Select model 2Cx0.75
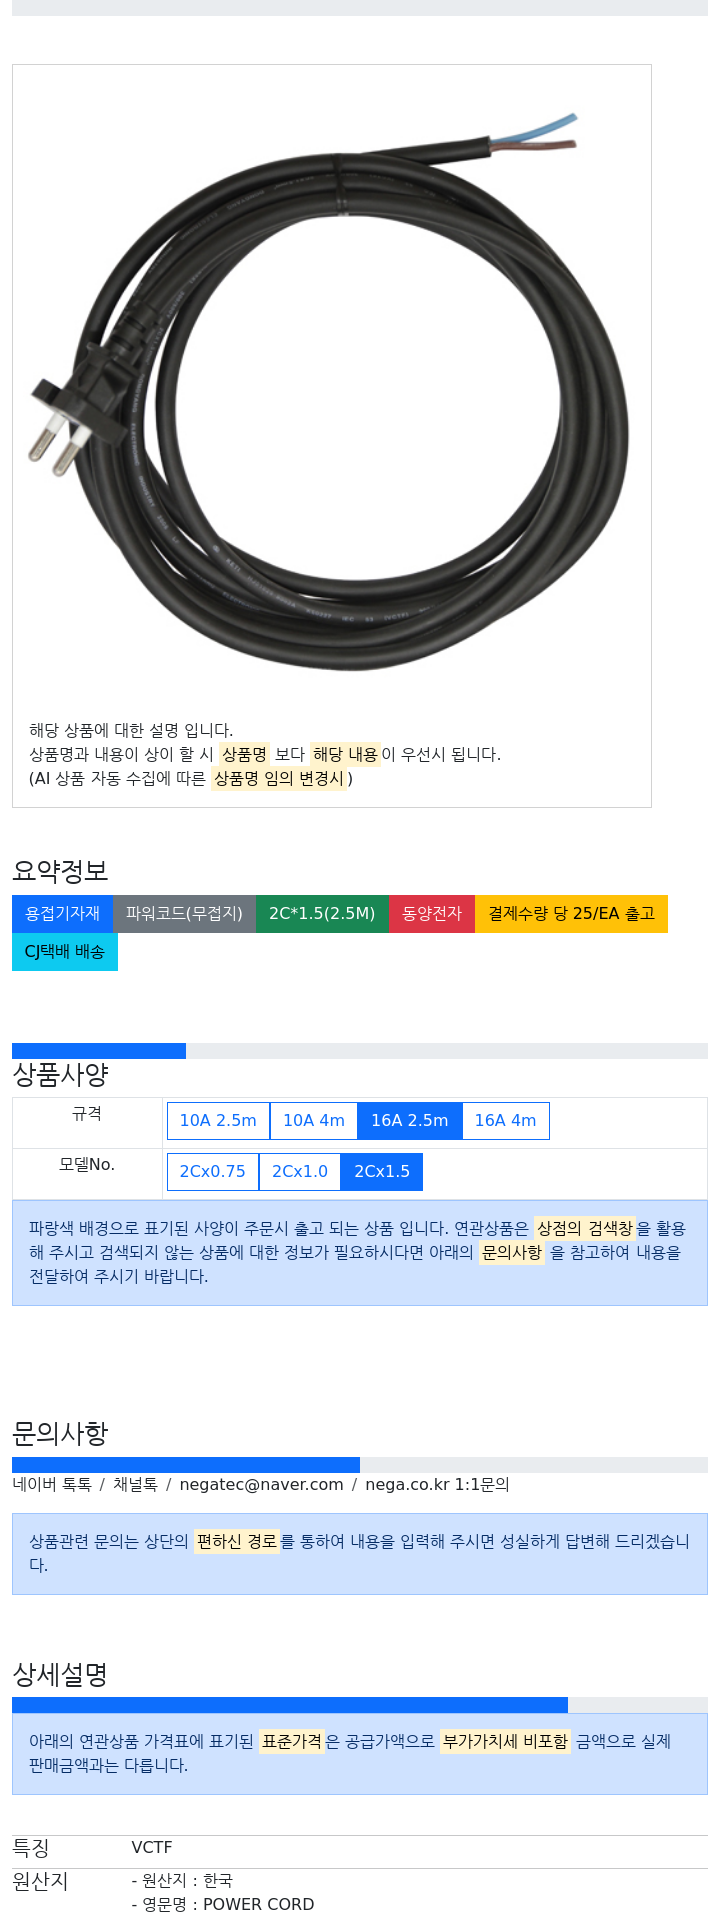Viewport: 720px width, 1917px height. coord(213,1172)
